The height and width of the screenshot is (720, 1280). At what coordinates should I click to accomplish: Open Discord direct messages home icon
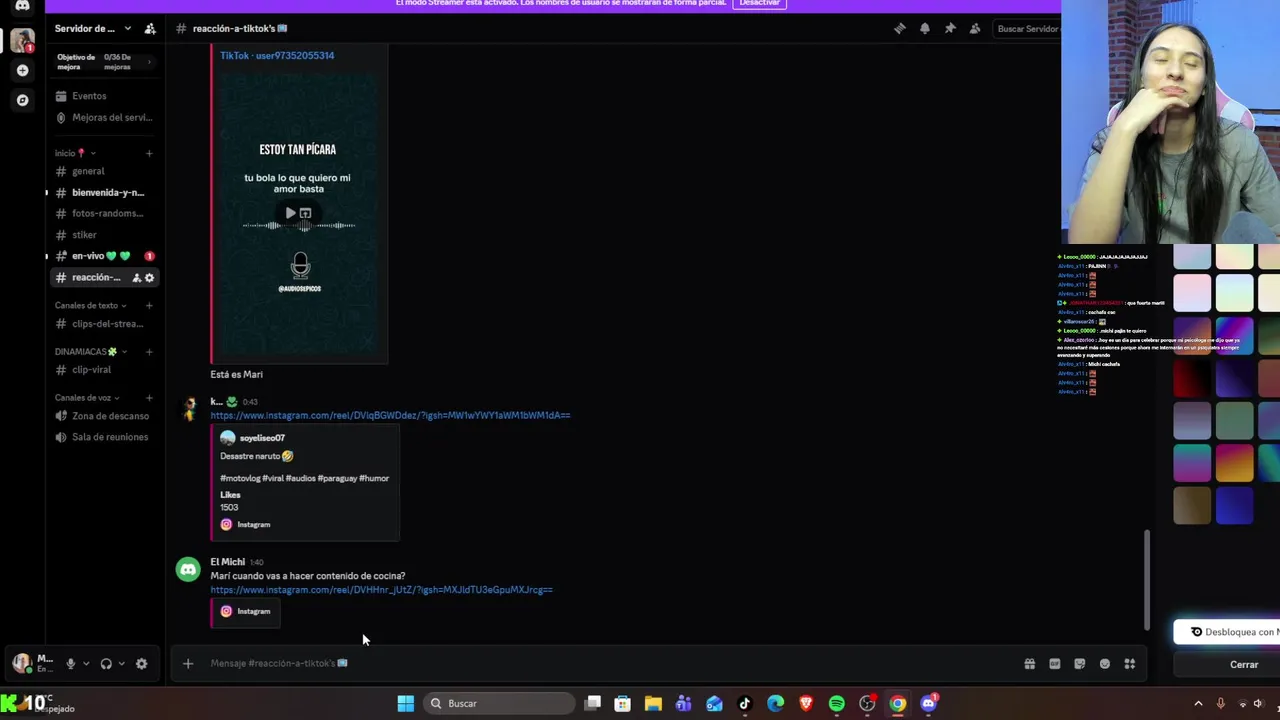tap(22, 6)
